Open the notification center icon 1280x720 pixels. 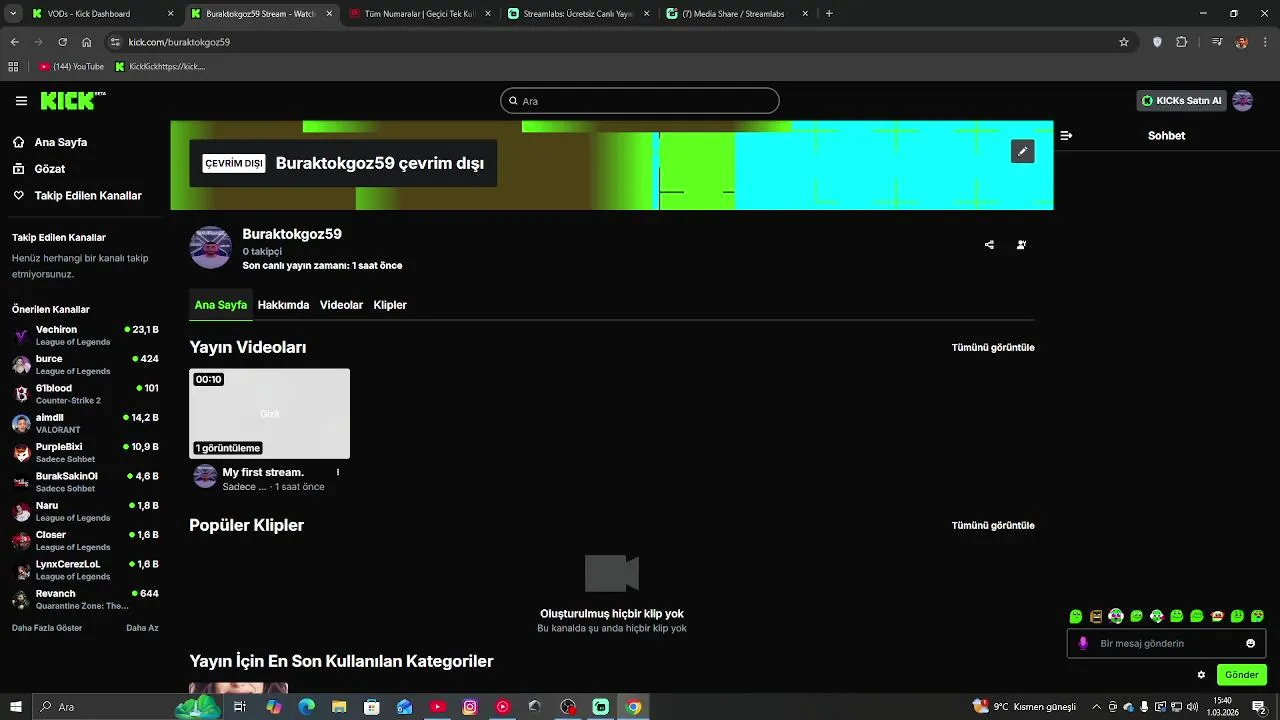[x=1259, y=707]
